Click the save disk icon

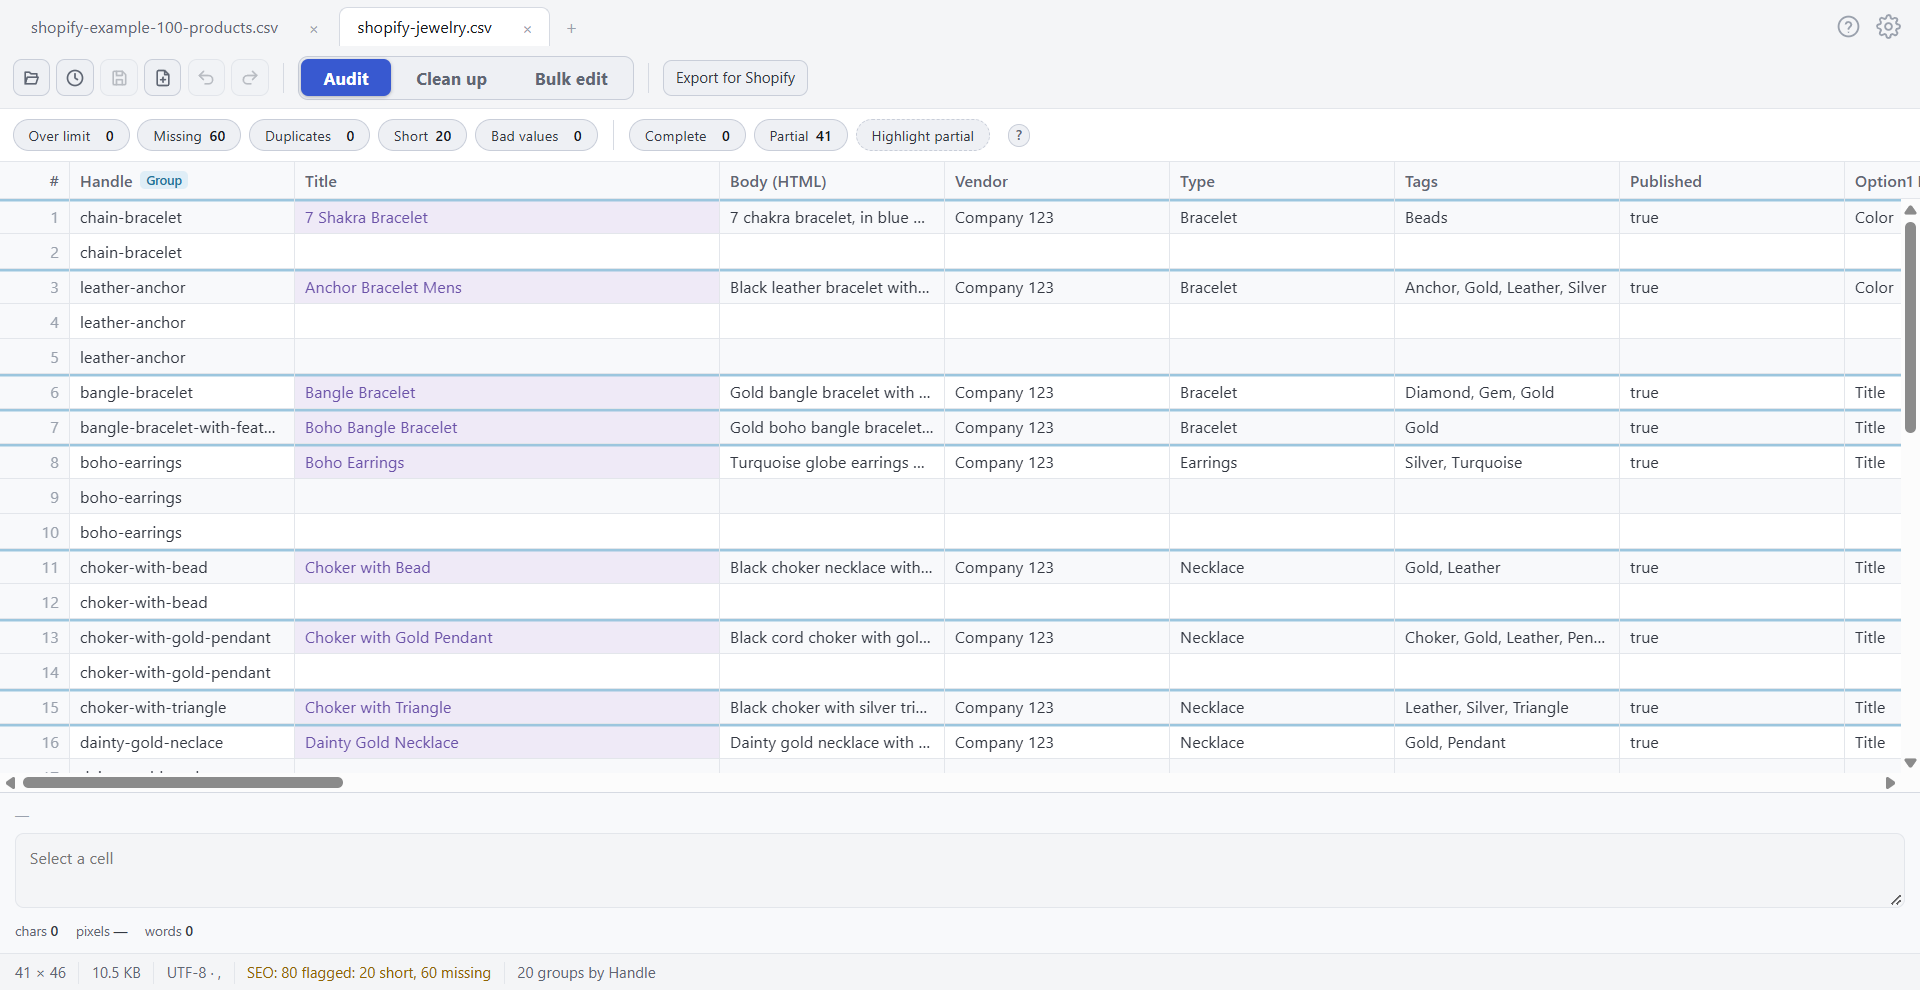(119, 78)
